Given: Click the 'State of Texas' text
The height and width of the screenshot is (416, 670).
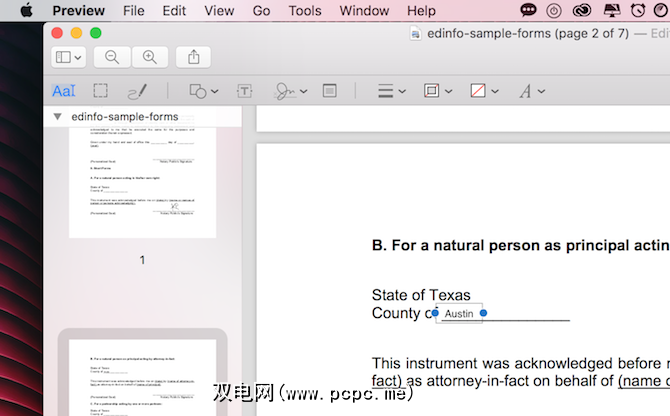Looking at the screenshot, I should click(x=421, y=295).
